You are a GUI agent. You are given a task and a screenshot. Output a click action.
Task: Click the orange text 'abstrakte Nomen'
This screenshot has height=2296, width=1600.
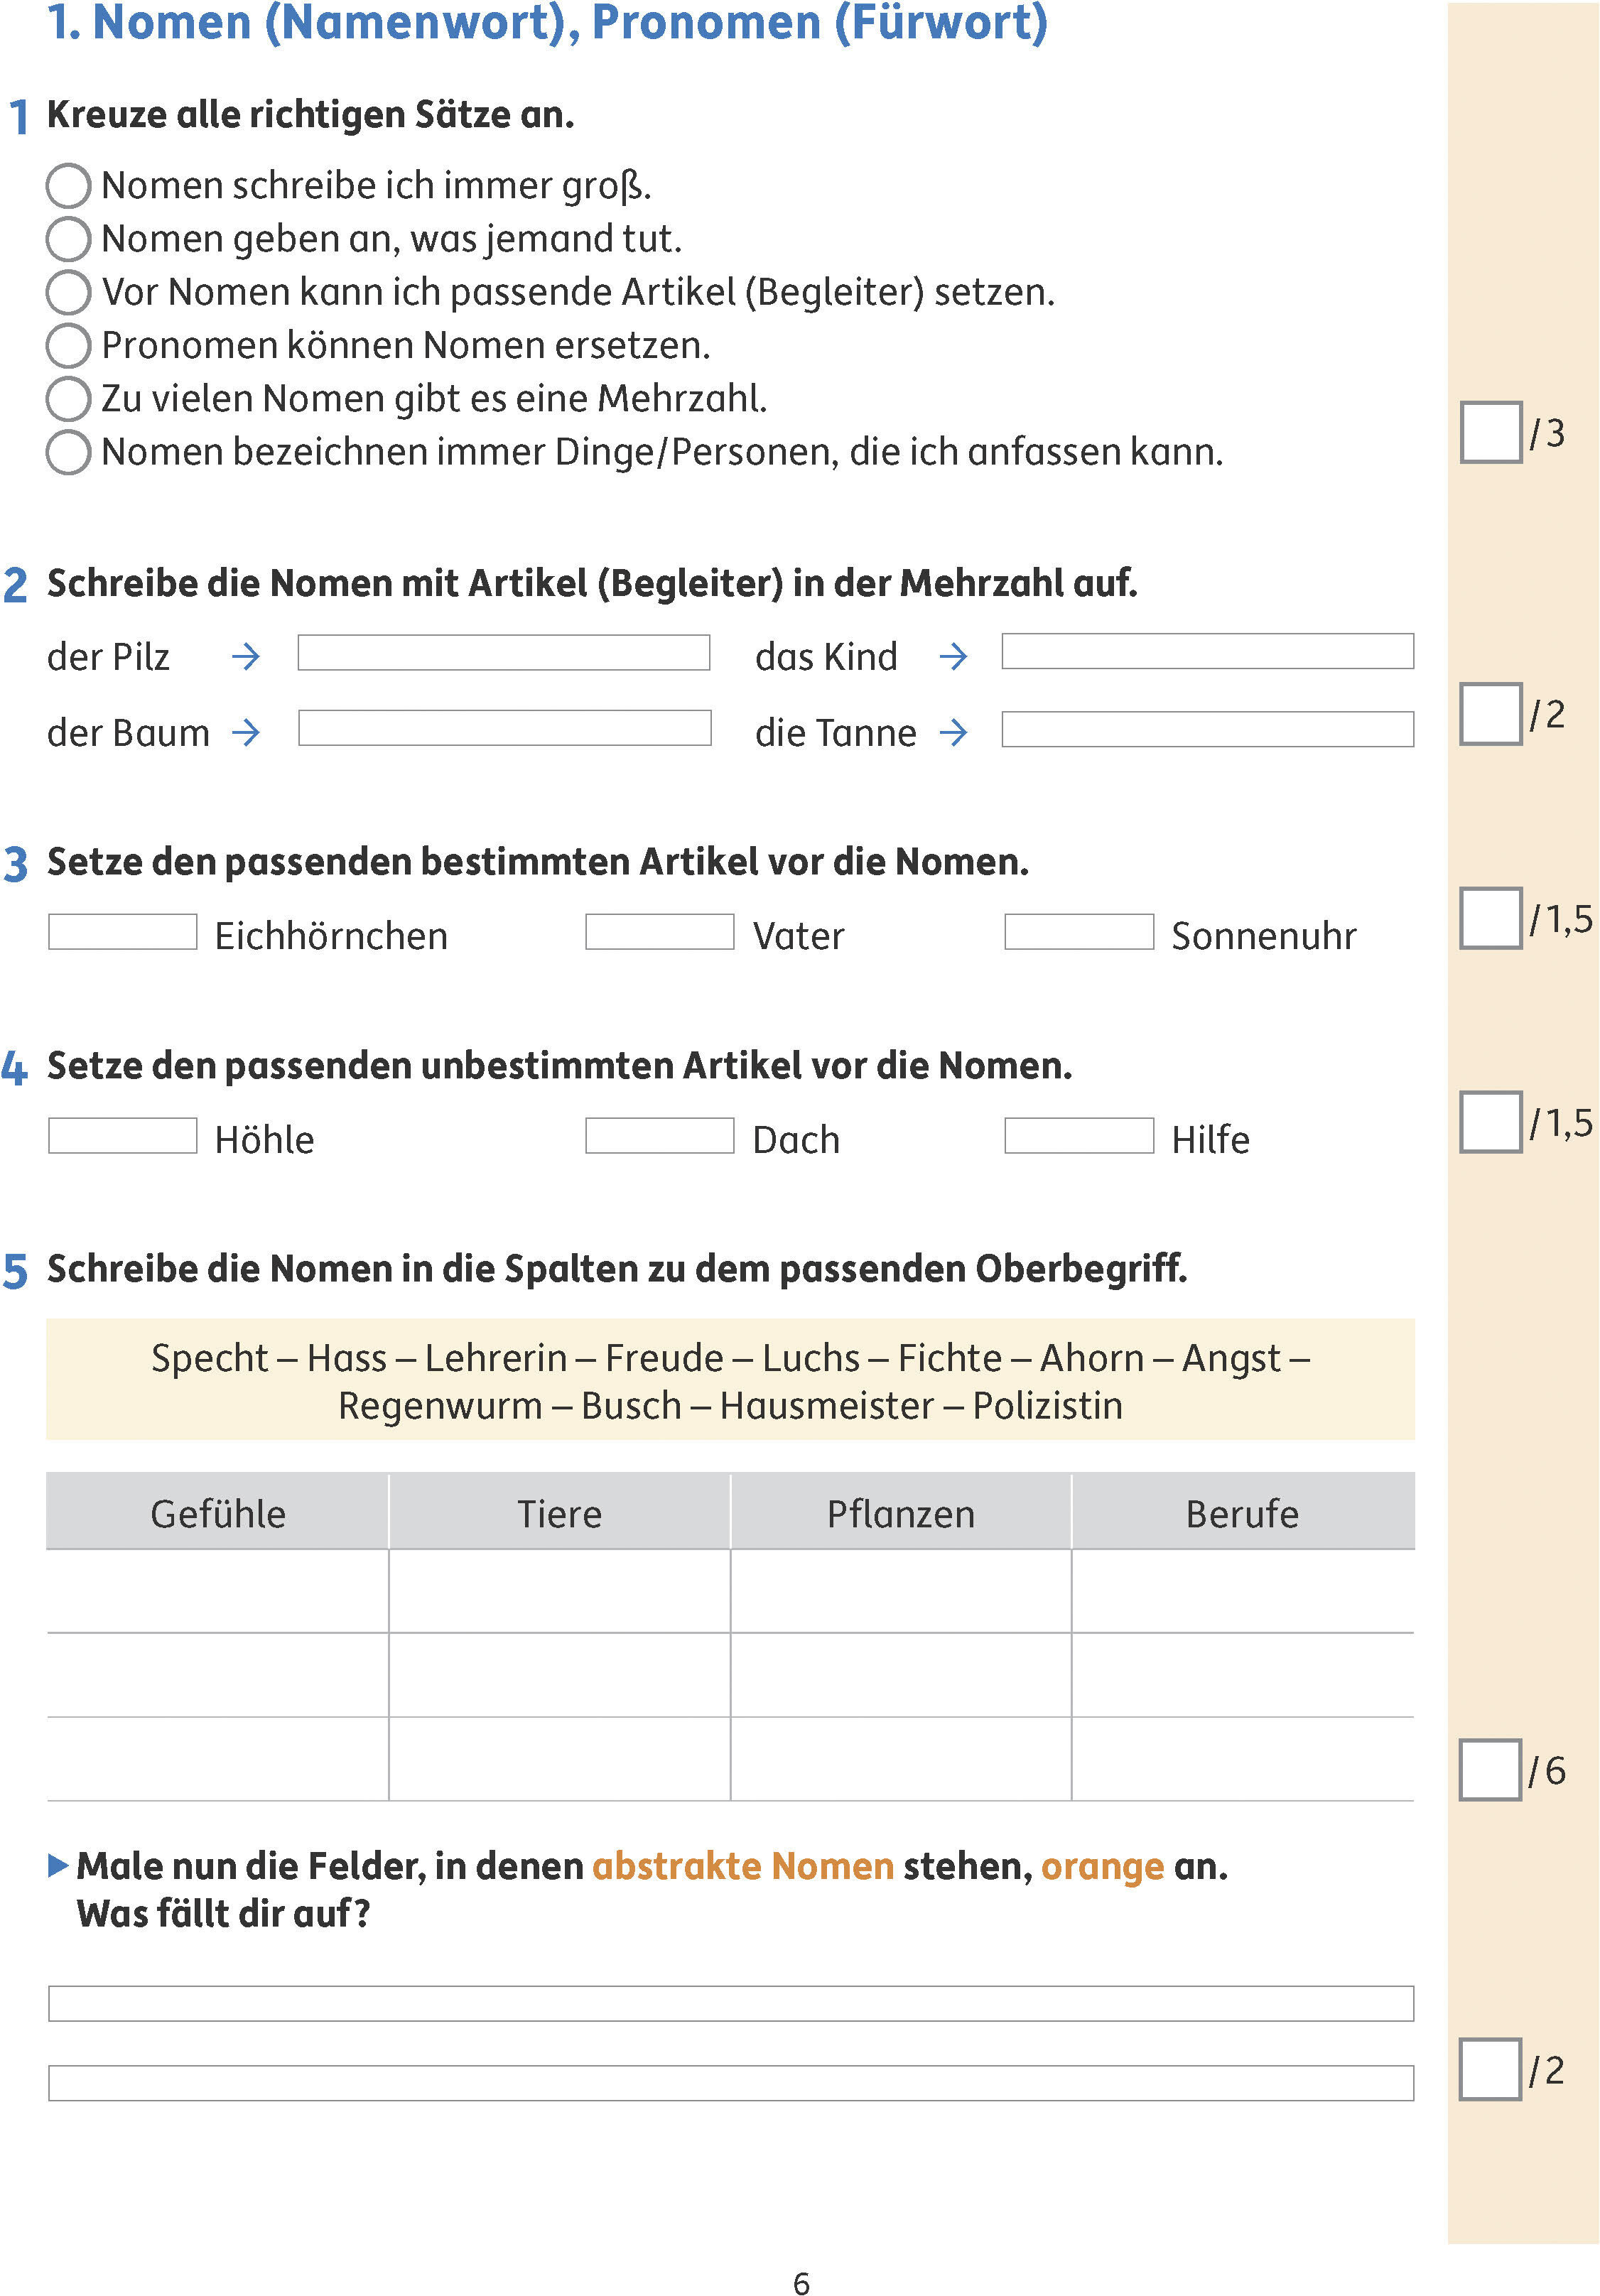click(743, 1866)
